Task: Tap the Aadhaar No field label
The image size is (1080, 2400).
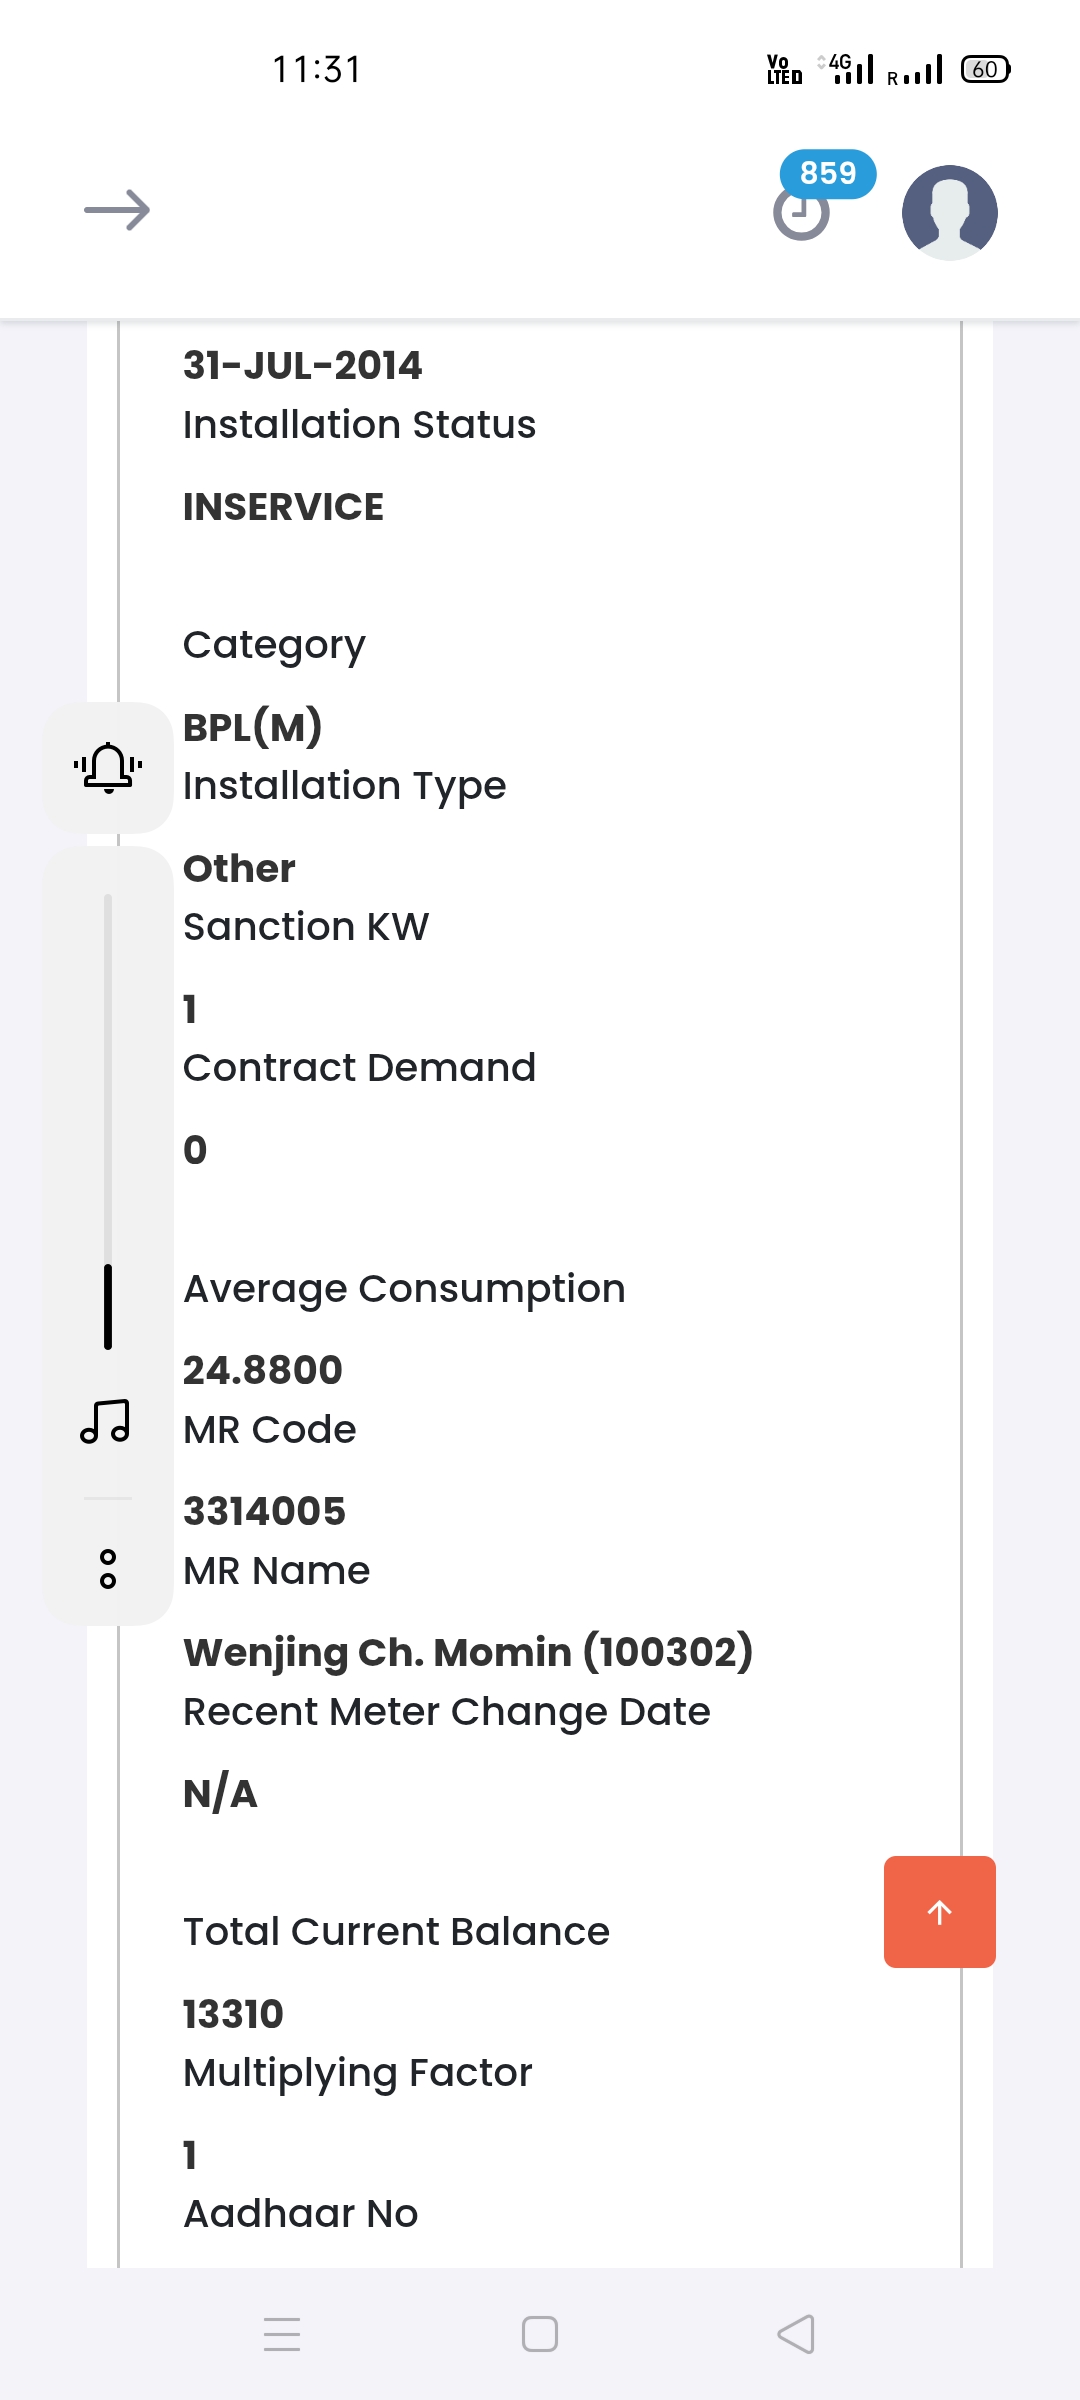Action: 301,2214
